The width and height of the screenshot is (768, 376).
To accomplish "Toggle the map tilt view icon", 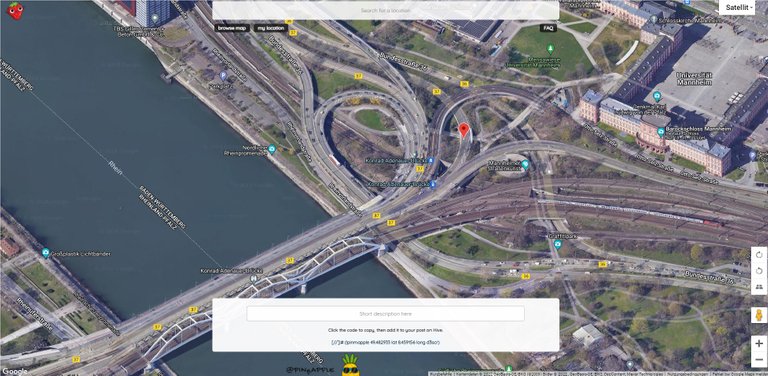I will click(759, 286).
